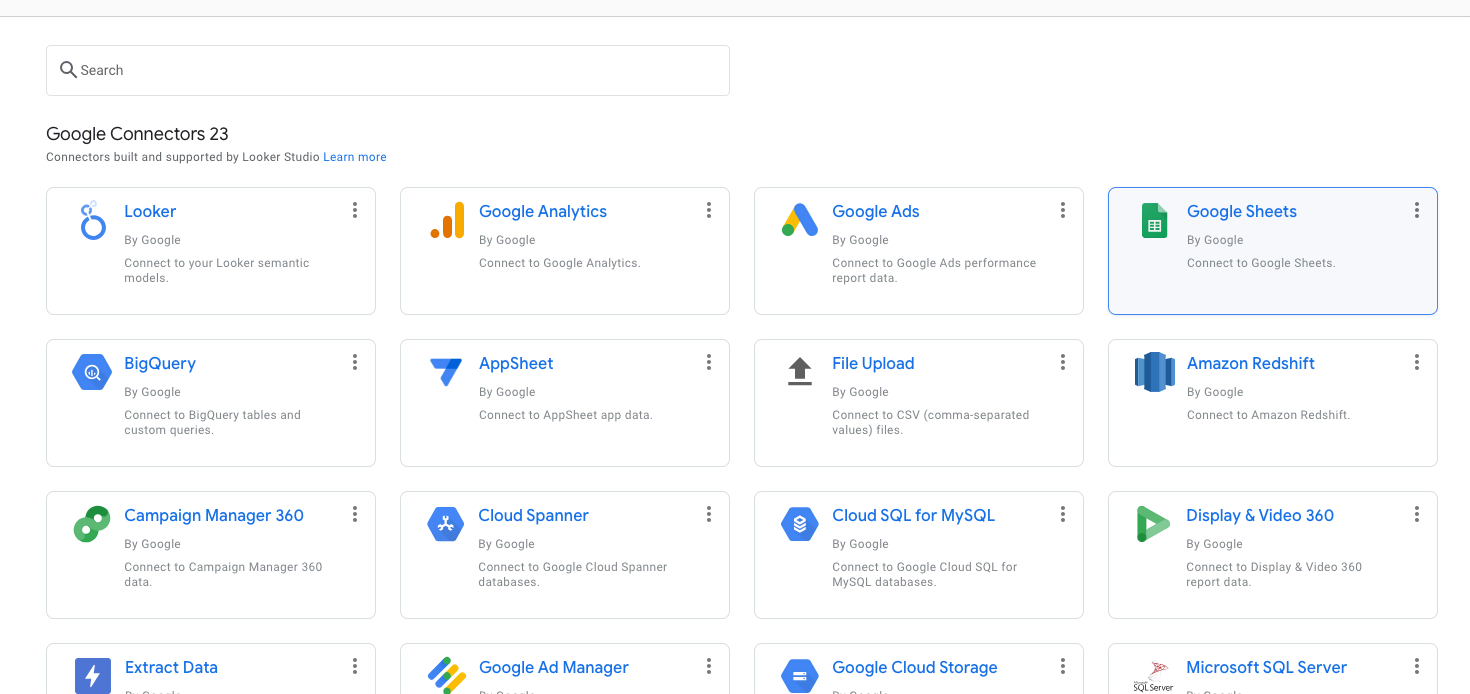Click the Amazon Redshift icon

click(1154, 372)
